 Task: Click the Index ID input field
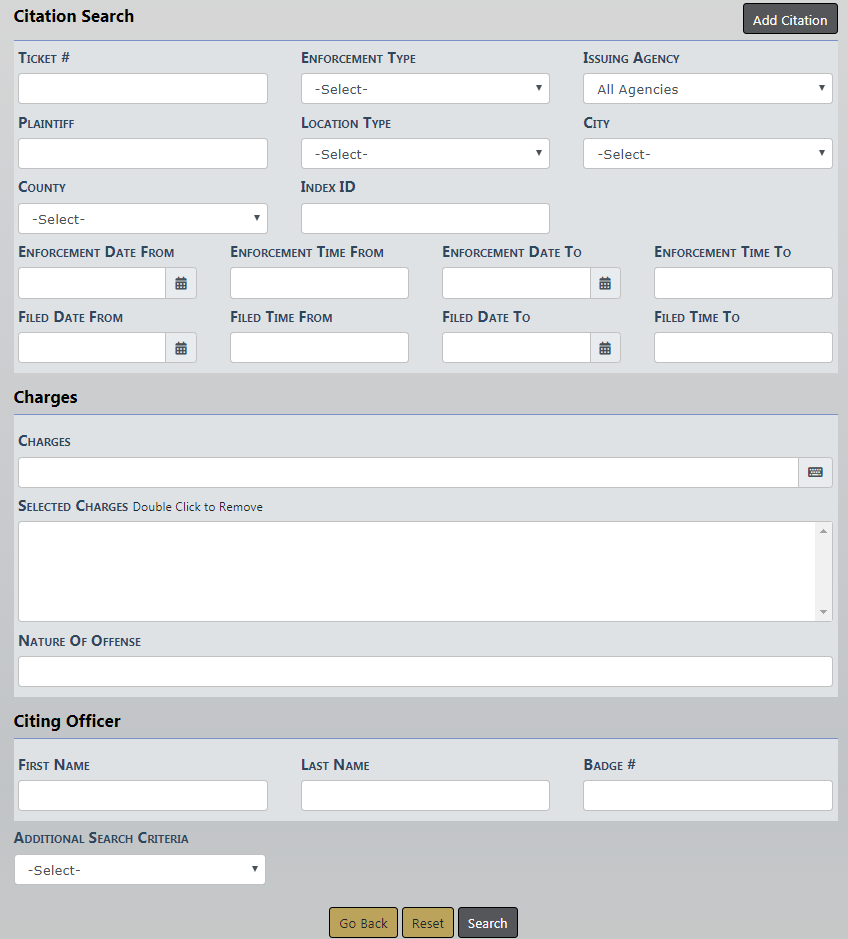pyautogui.click(x=425, y=219)
